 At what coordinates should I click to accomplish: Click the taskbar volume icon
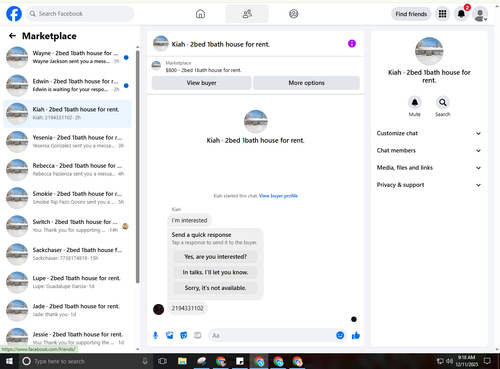[x=449, y=361]
